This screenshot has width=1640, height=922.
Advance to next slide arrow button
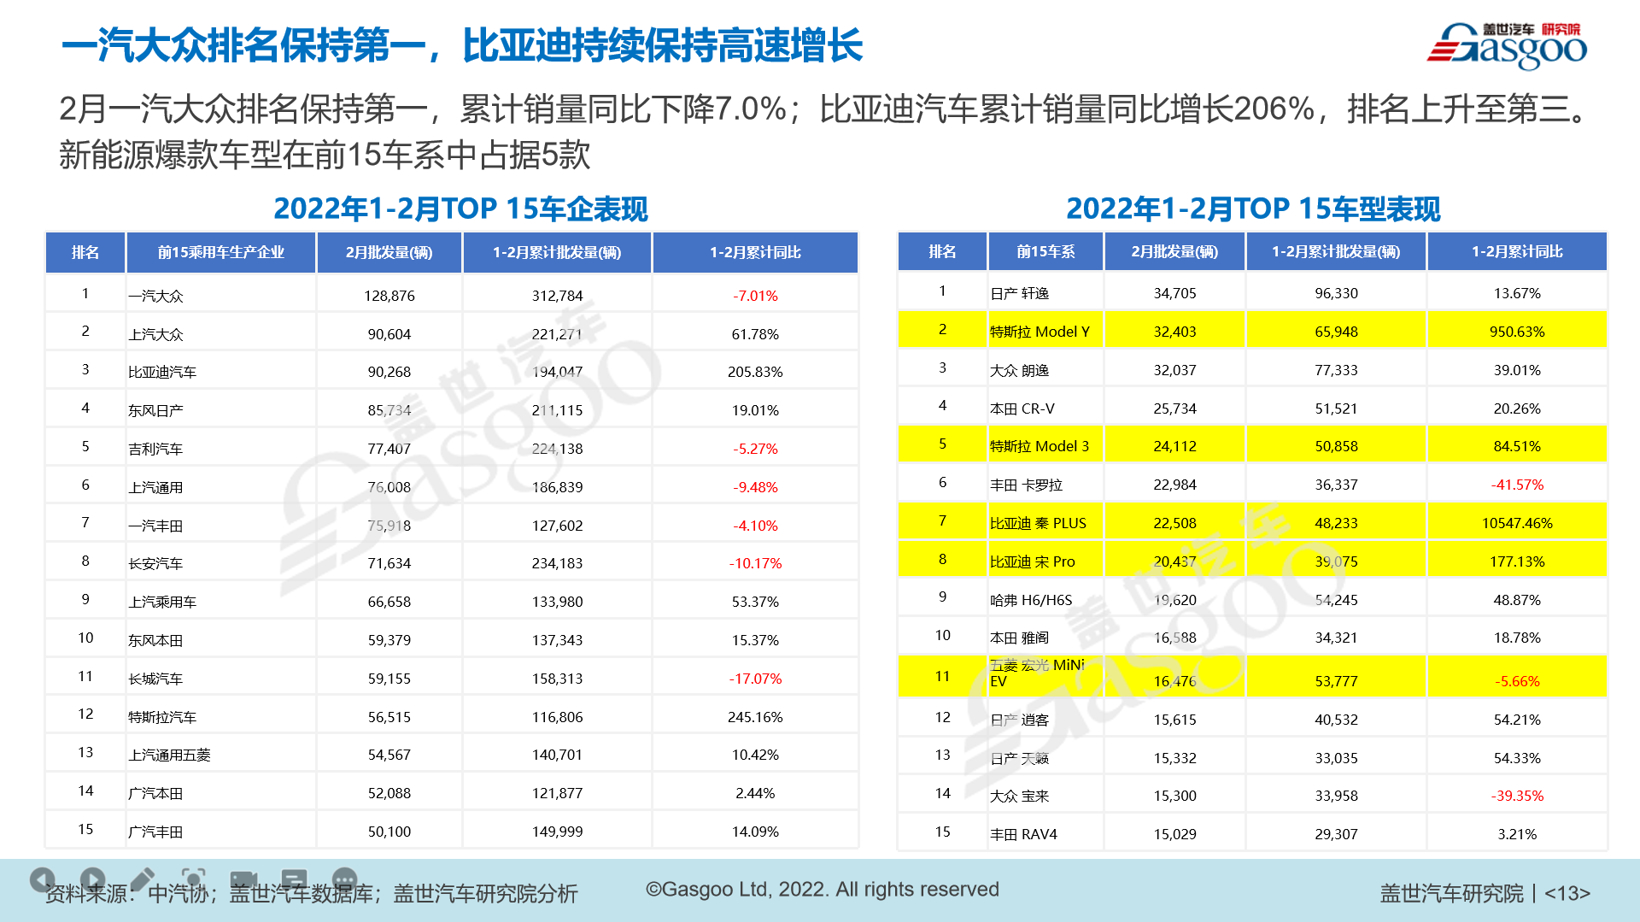[93, 880]
